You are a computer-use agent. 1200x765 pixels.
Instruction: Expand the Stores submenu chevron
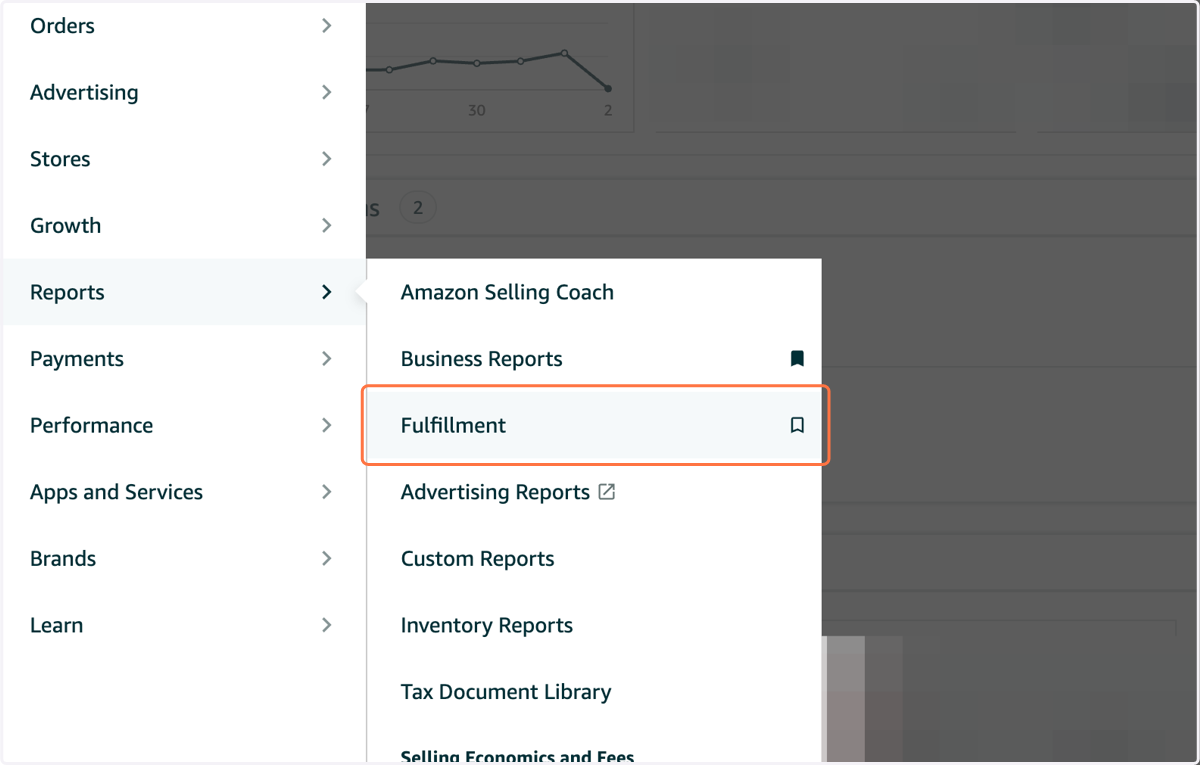pyautogui.click(x=327, y=159)
